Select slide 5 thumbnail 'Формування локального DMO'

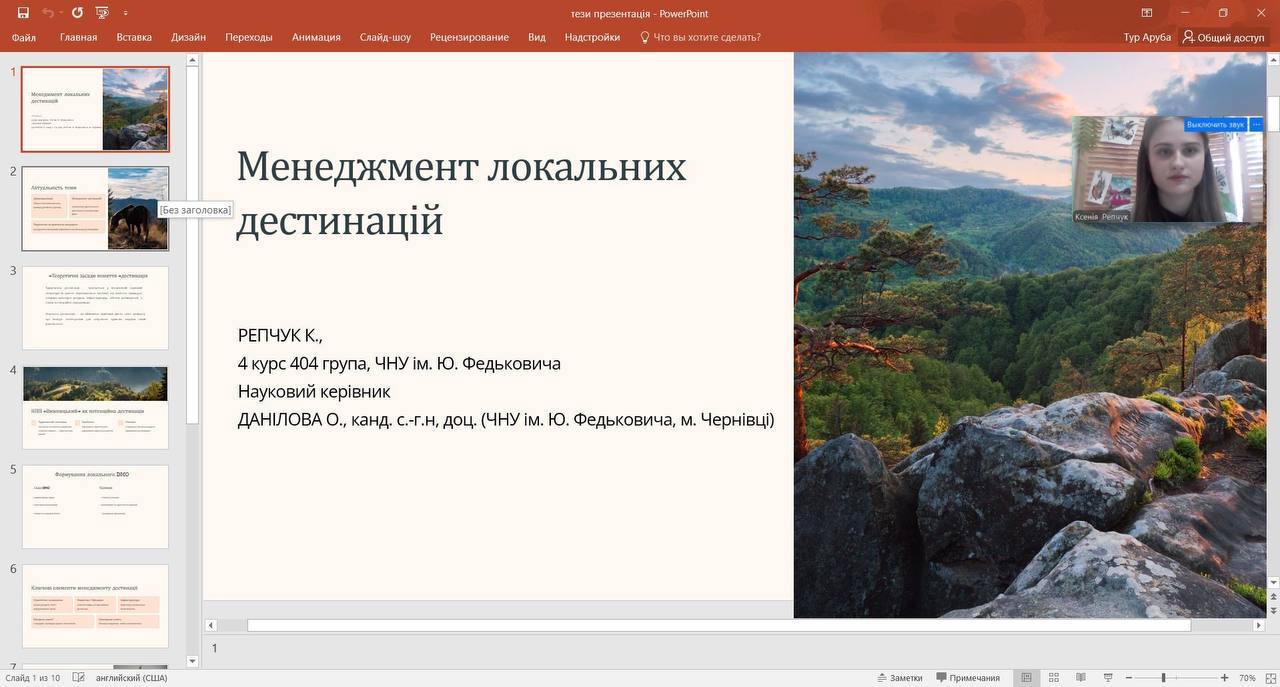click(x=95, y=506)
